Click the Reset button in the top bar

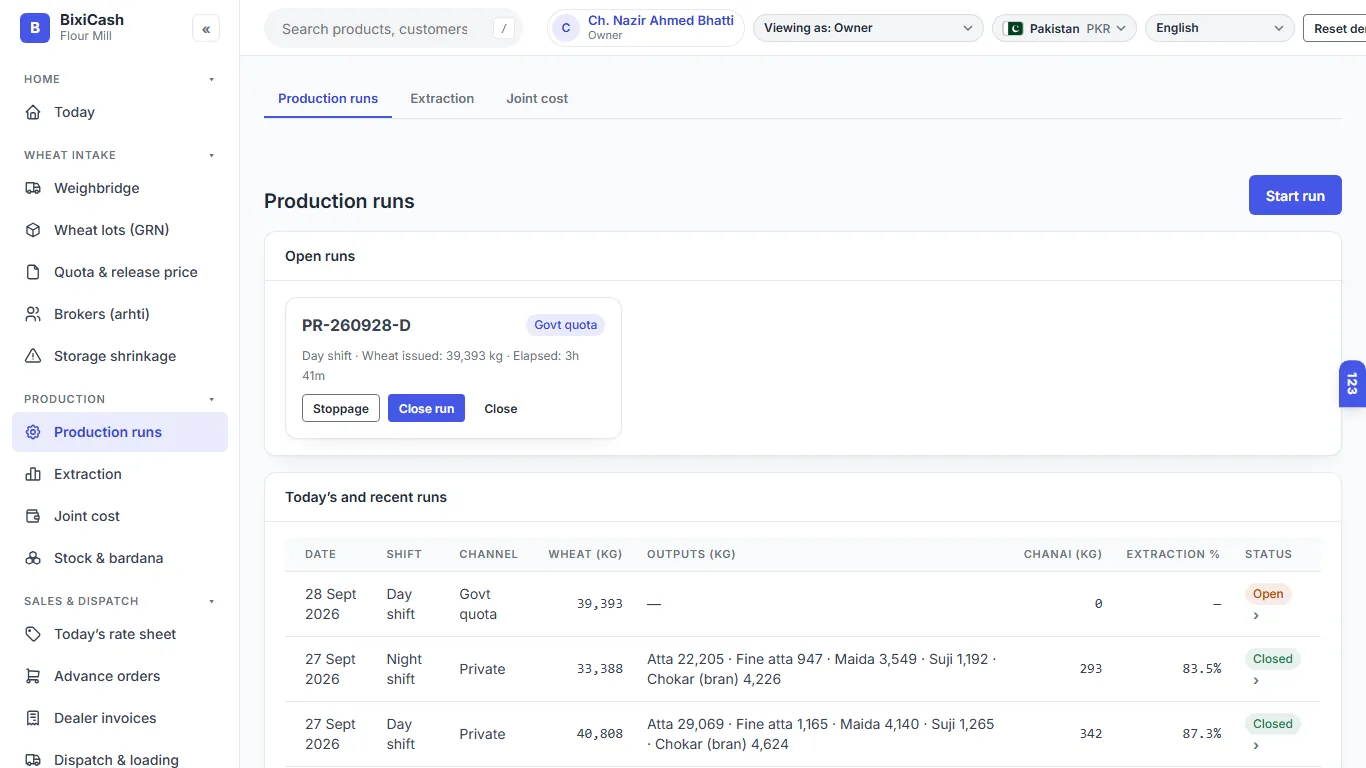(1335, 28)
